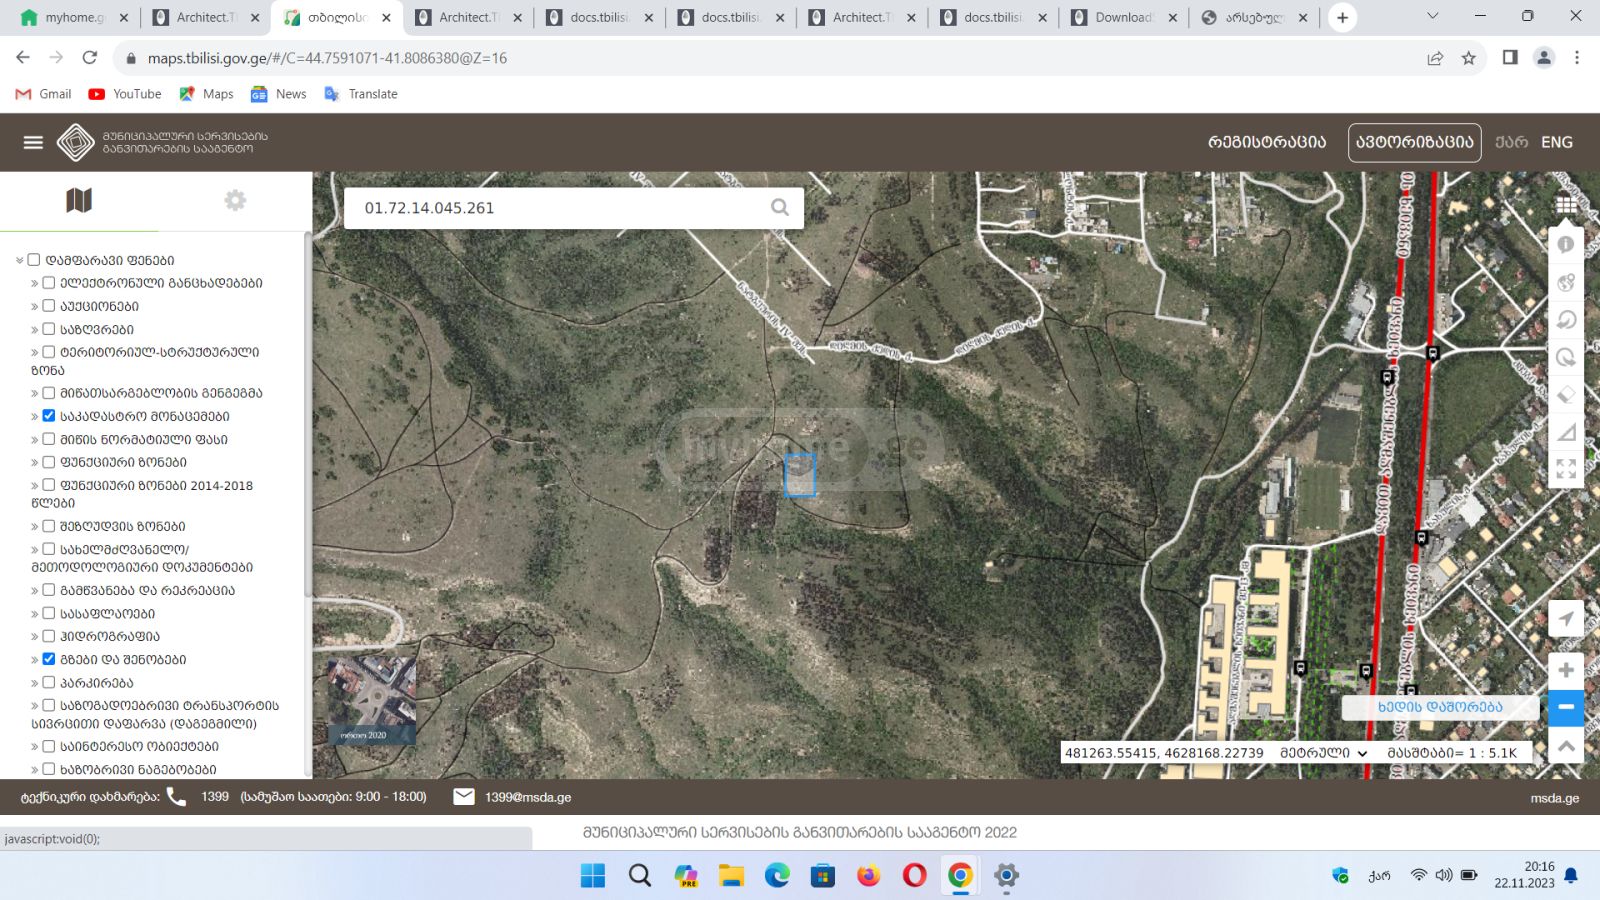
Task: Switch language to ქარ
Action: pyautogui.click(x=1511, y=142)
